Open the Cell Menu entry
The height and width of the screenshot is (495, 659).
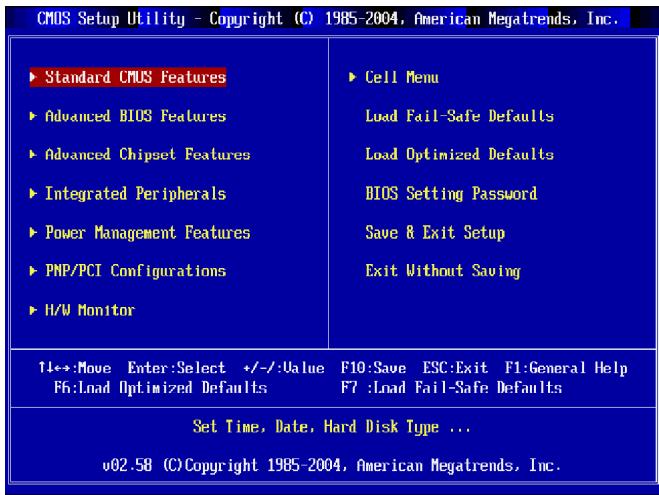pos(402,77)
